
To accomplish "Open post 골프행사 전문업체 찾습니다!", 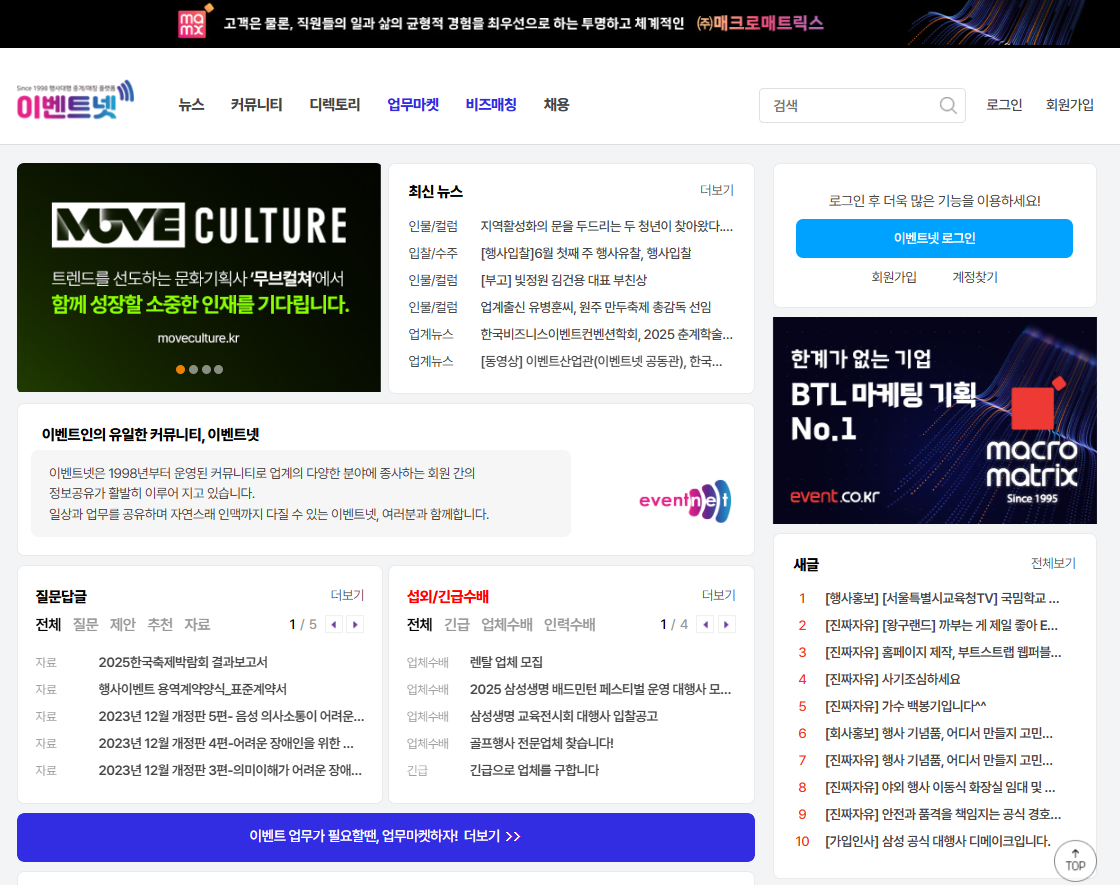I will (x=541, y=744).
